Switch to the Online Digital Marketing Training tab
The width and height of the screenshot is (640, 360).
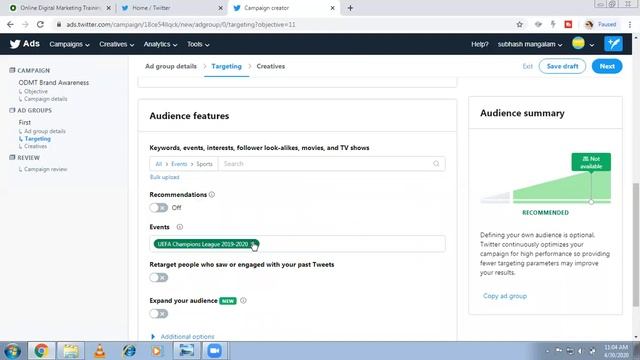point(60,8)
